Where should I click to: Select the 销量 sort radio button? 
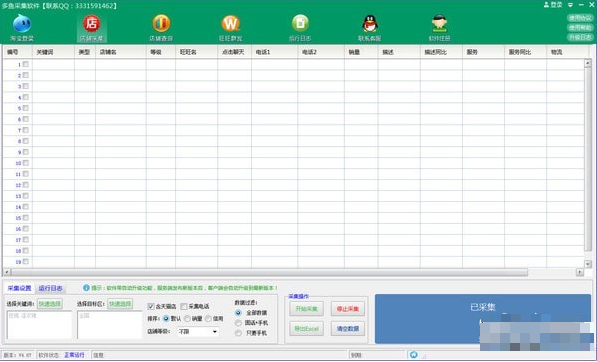click(187, 318)
